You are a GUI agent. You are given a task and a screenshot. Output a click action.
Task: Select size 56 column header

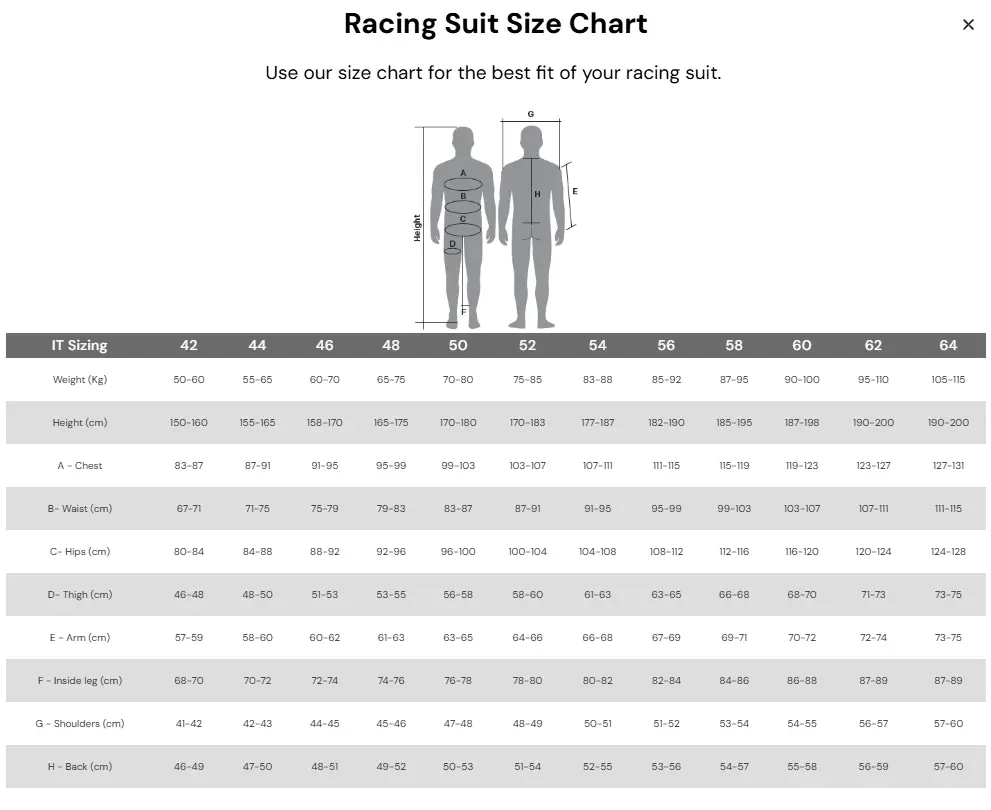(x=666, y=345)
